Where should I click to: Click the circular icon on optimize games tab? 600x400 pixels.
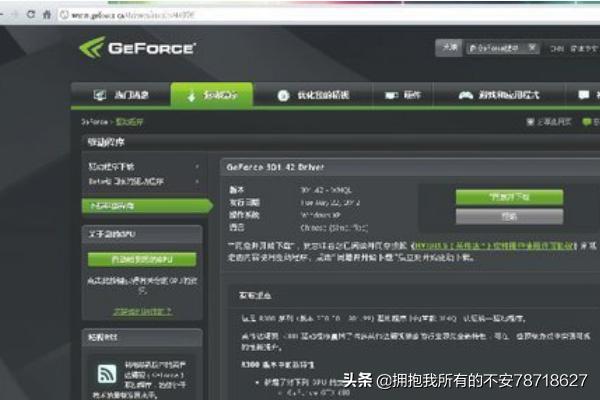tap(283, 95)
